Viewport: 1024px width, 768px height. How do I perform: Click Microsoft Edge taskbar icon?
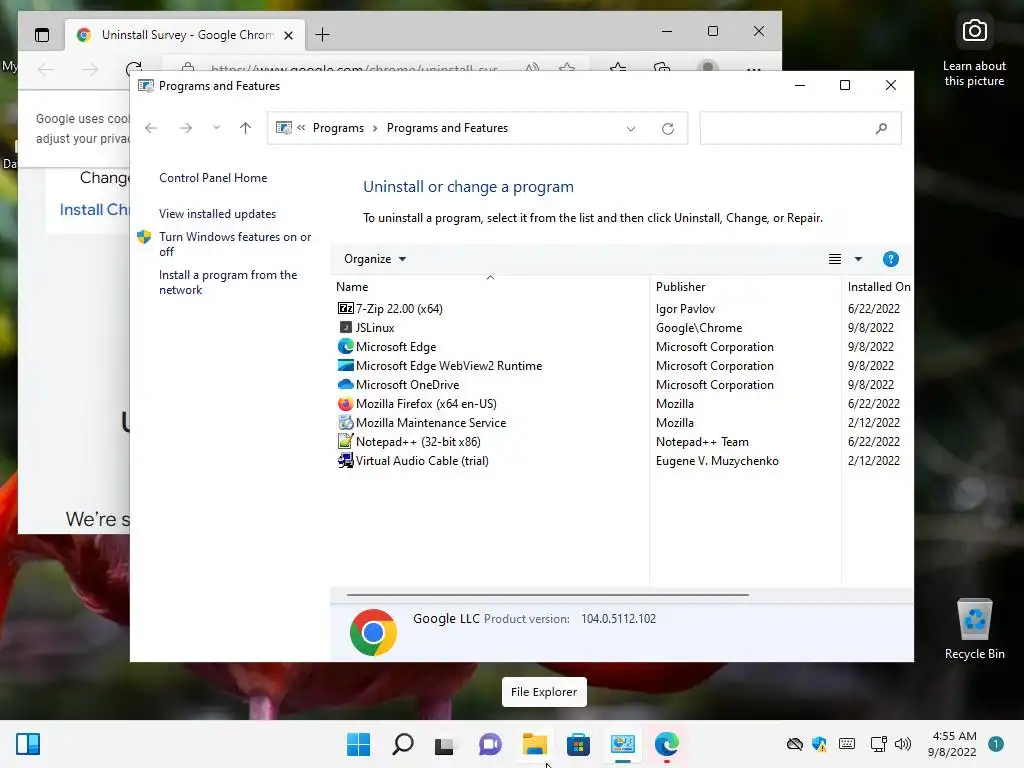(667, 744)
